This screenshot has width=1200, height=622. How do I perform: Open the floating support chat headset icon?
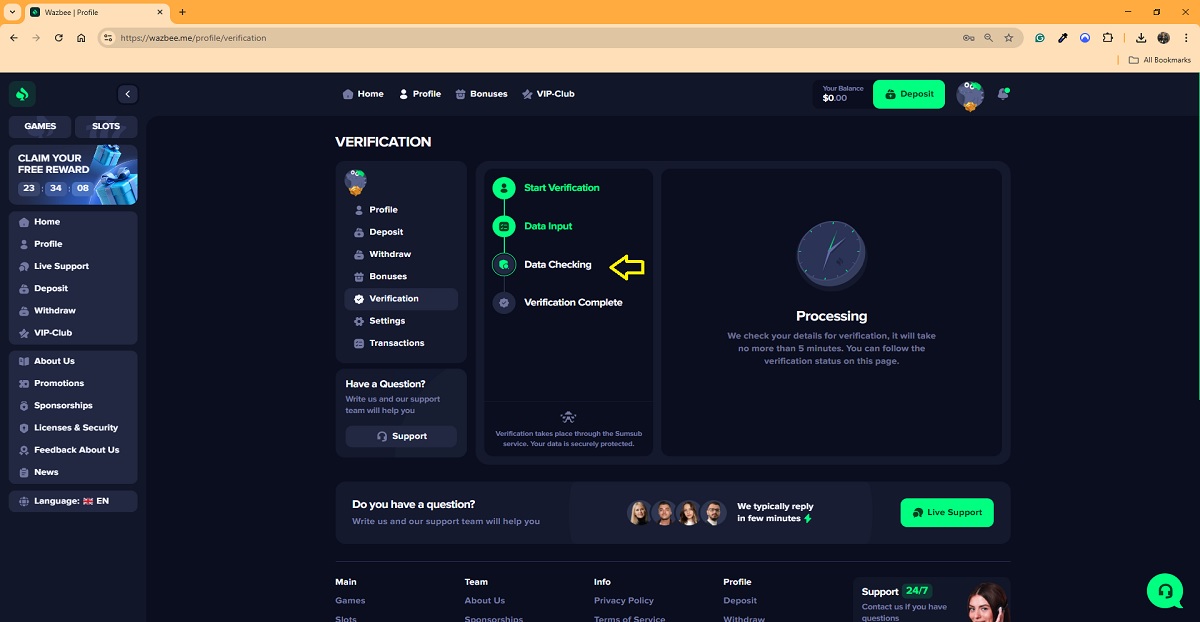(x=1165, y=590)
